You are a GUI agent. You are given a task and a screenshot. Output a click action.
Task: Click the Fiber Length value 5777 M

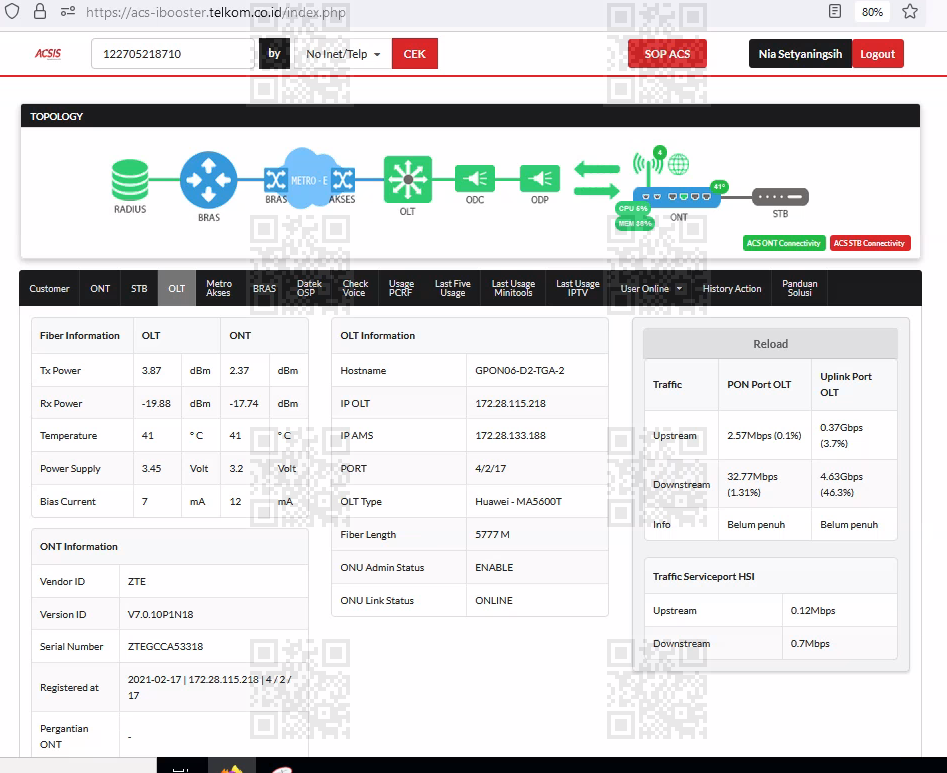[x=492, y=534]
